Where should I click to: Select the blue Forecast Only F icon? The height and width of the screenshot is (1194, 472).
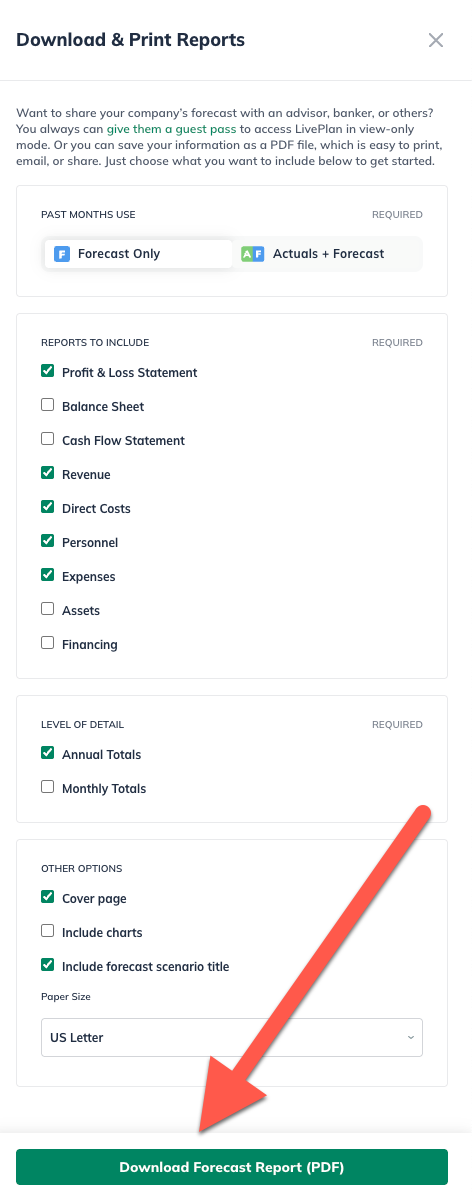pos(62,254)
